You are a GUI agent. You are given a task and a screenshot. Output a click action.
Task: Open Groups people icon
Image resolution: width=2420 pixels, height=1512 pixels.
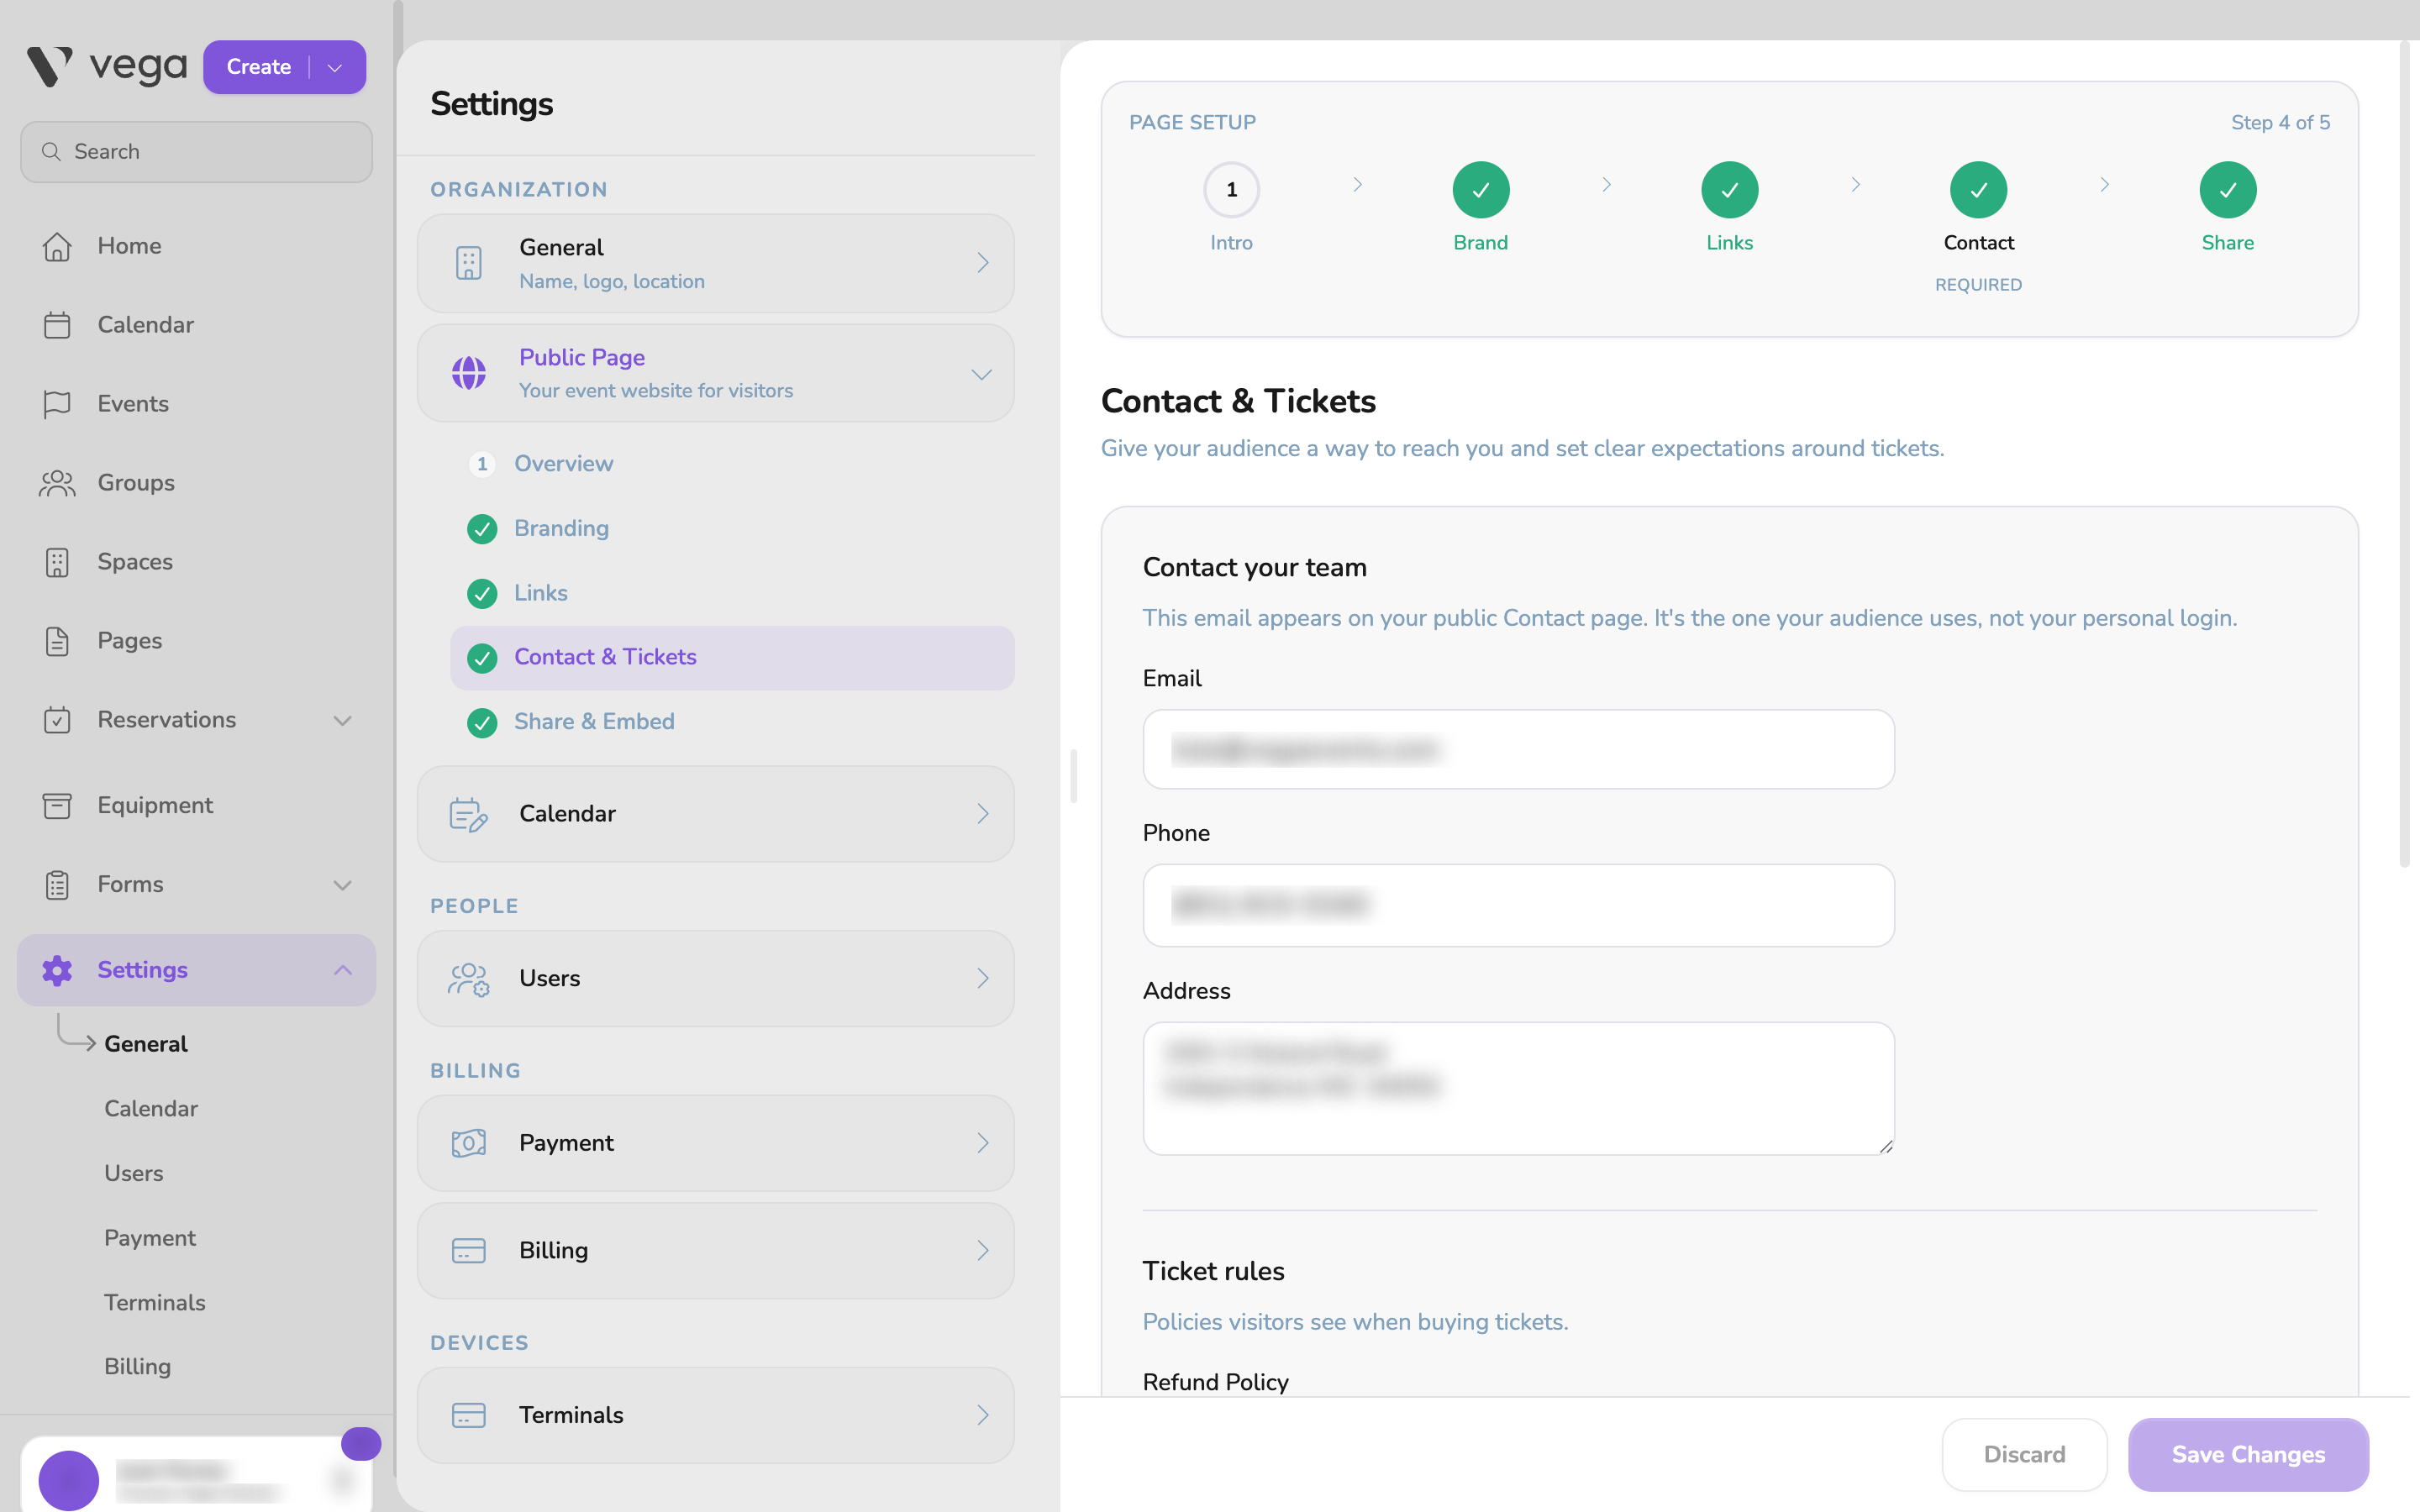click(x=57, y=483)
